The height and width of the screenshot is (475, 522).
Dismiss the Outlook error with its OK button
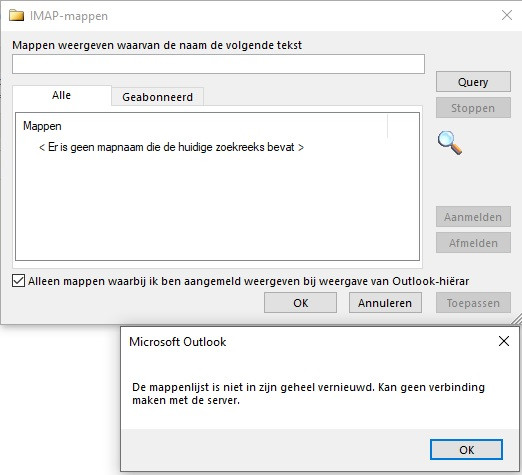[466, 450]
